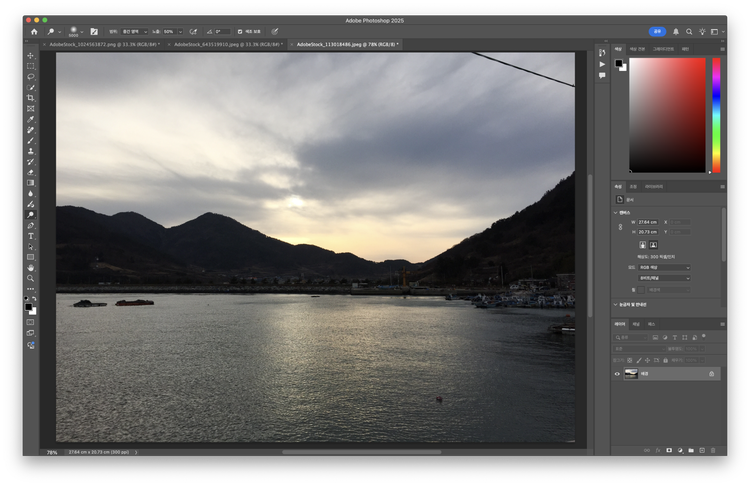Image resolution: width=750 pixels, height=486 pixels.
Task: Click the canvas width input field
Action: tap(649, 221)
